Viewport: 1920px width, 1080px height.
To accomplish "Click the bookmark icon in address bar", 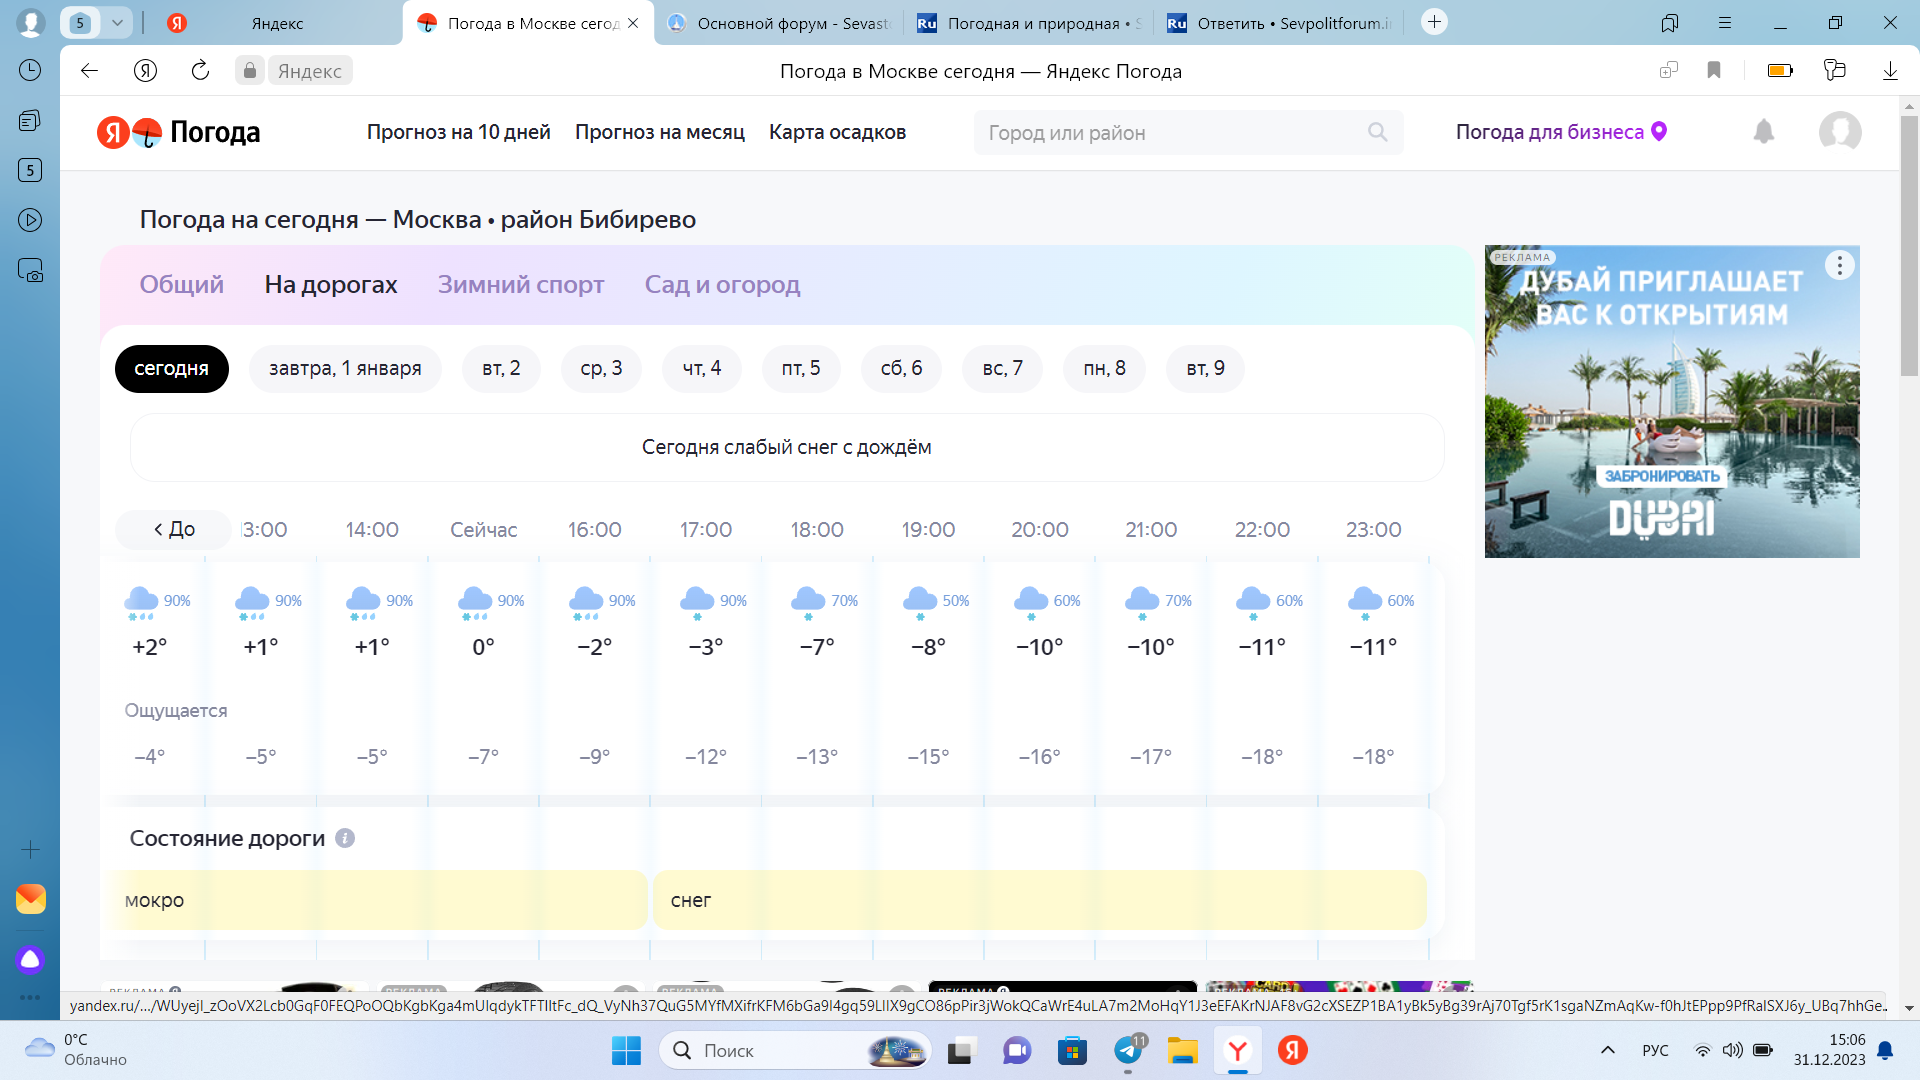I will (x=1714, y=70).
